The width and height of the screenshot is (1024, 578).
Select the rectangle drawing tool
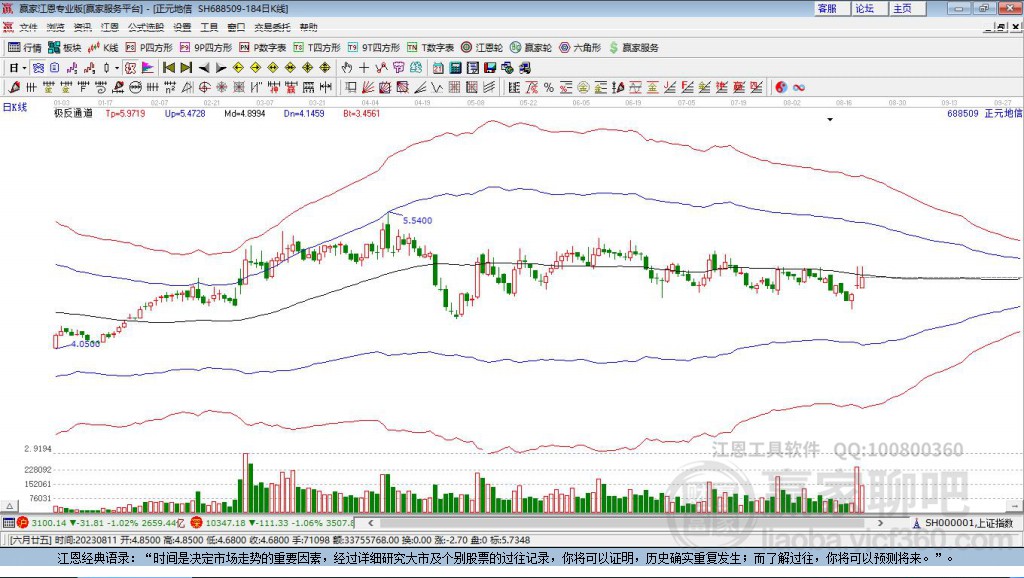[x=351, y=87]
